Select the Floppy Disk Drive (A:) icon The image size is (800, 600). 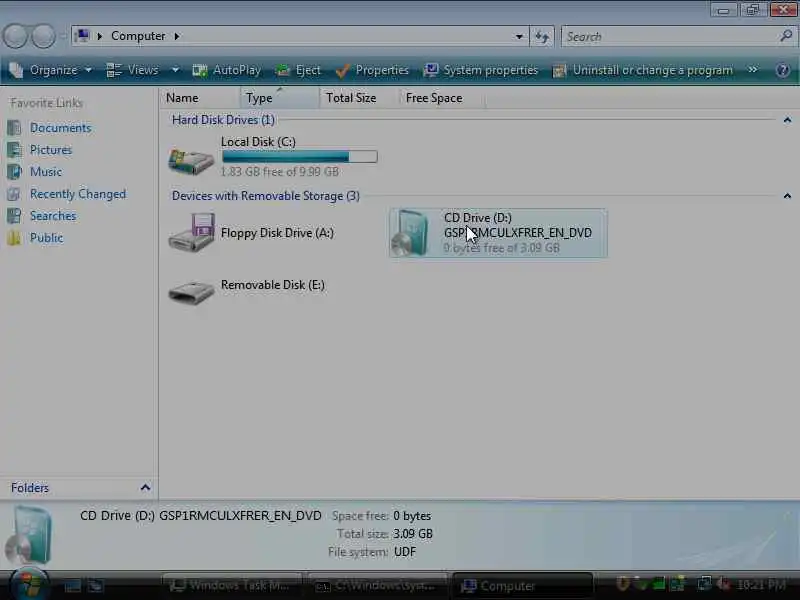click(191, 233)
